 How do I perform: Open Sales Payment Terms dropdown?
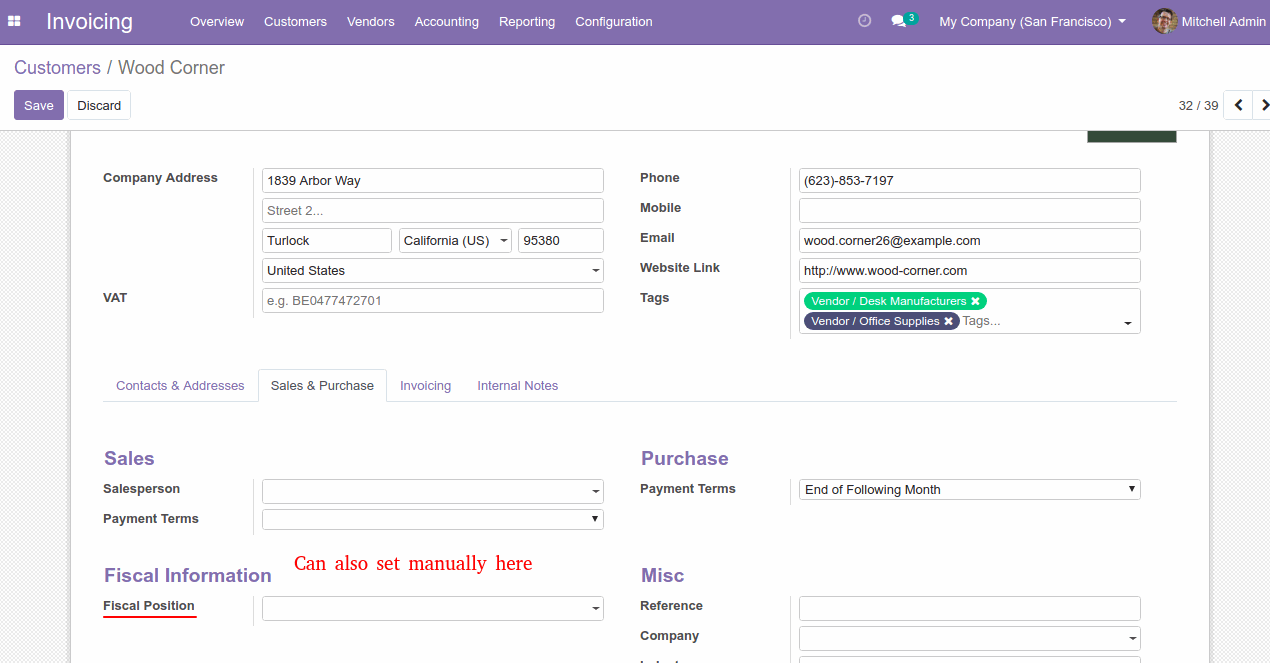coord(433,519)
